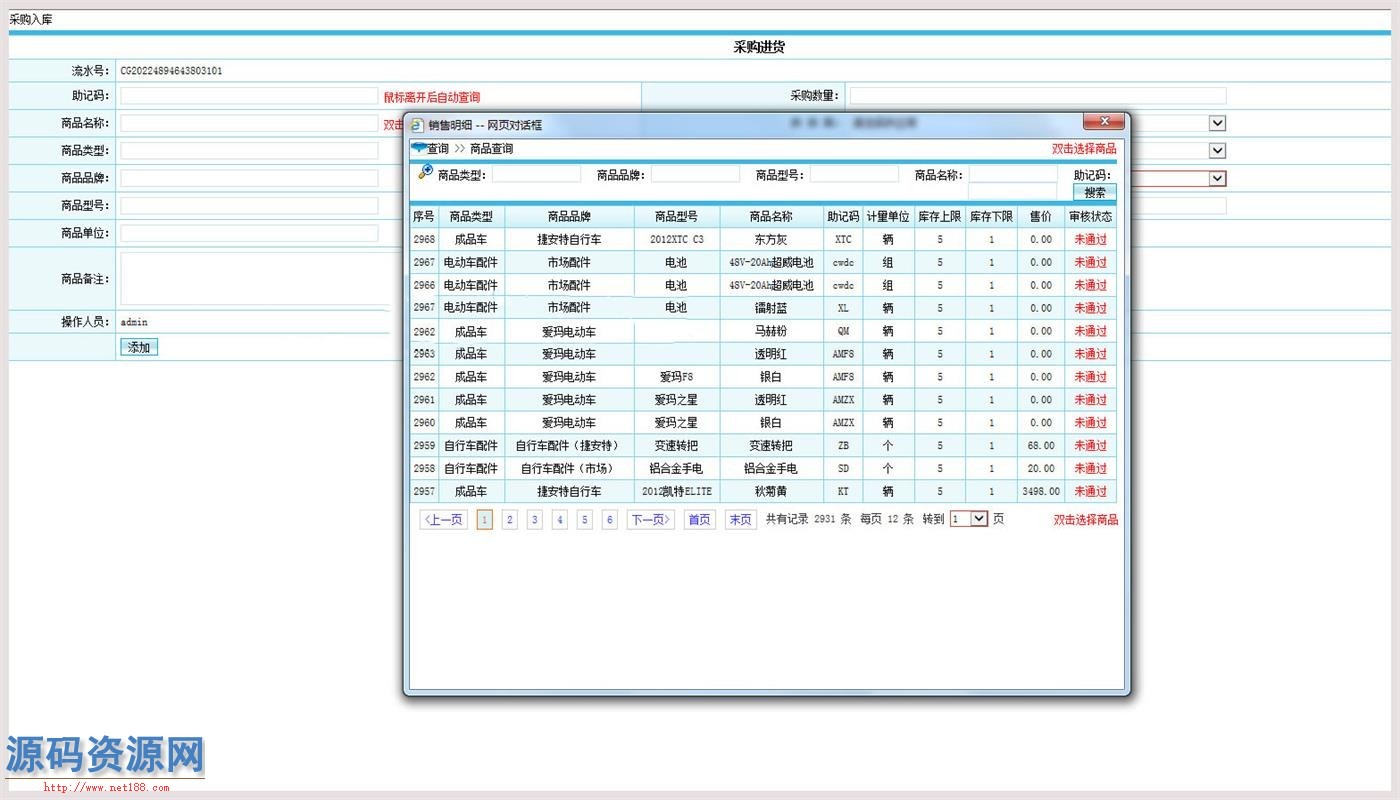Click product name 东方灰
This screenshot has width=1400, height=800.
(771, 240)
